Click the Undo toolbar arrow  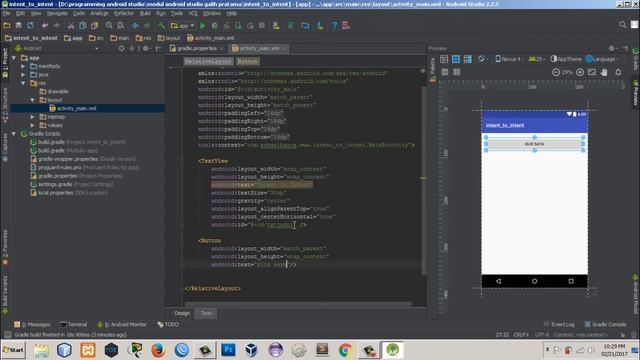click(x=44, y=25)
